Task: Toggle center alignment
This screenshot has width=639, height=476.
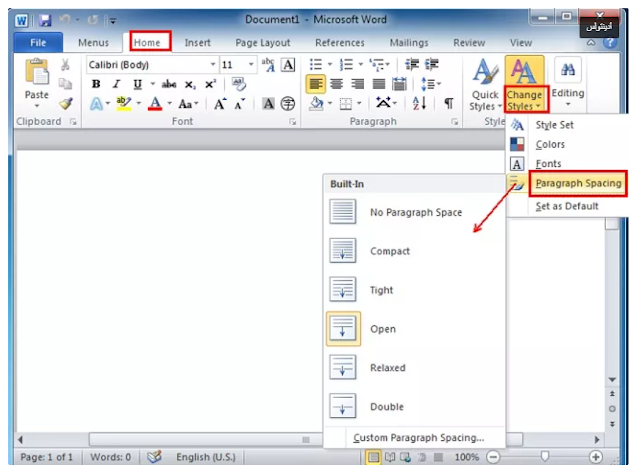Action: [337, 84]
